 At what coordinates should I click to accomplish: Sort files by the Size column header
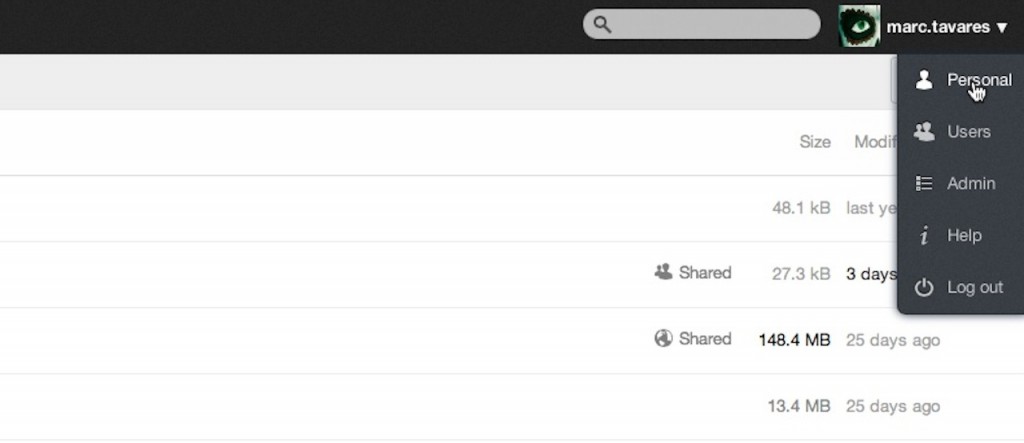(814, 142)
